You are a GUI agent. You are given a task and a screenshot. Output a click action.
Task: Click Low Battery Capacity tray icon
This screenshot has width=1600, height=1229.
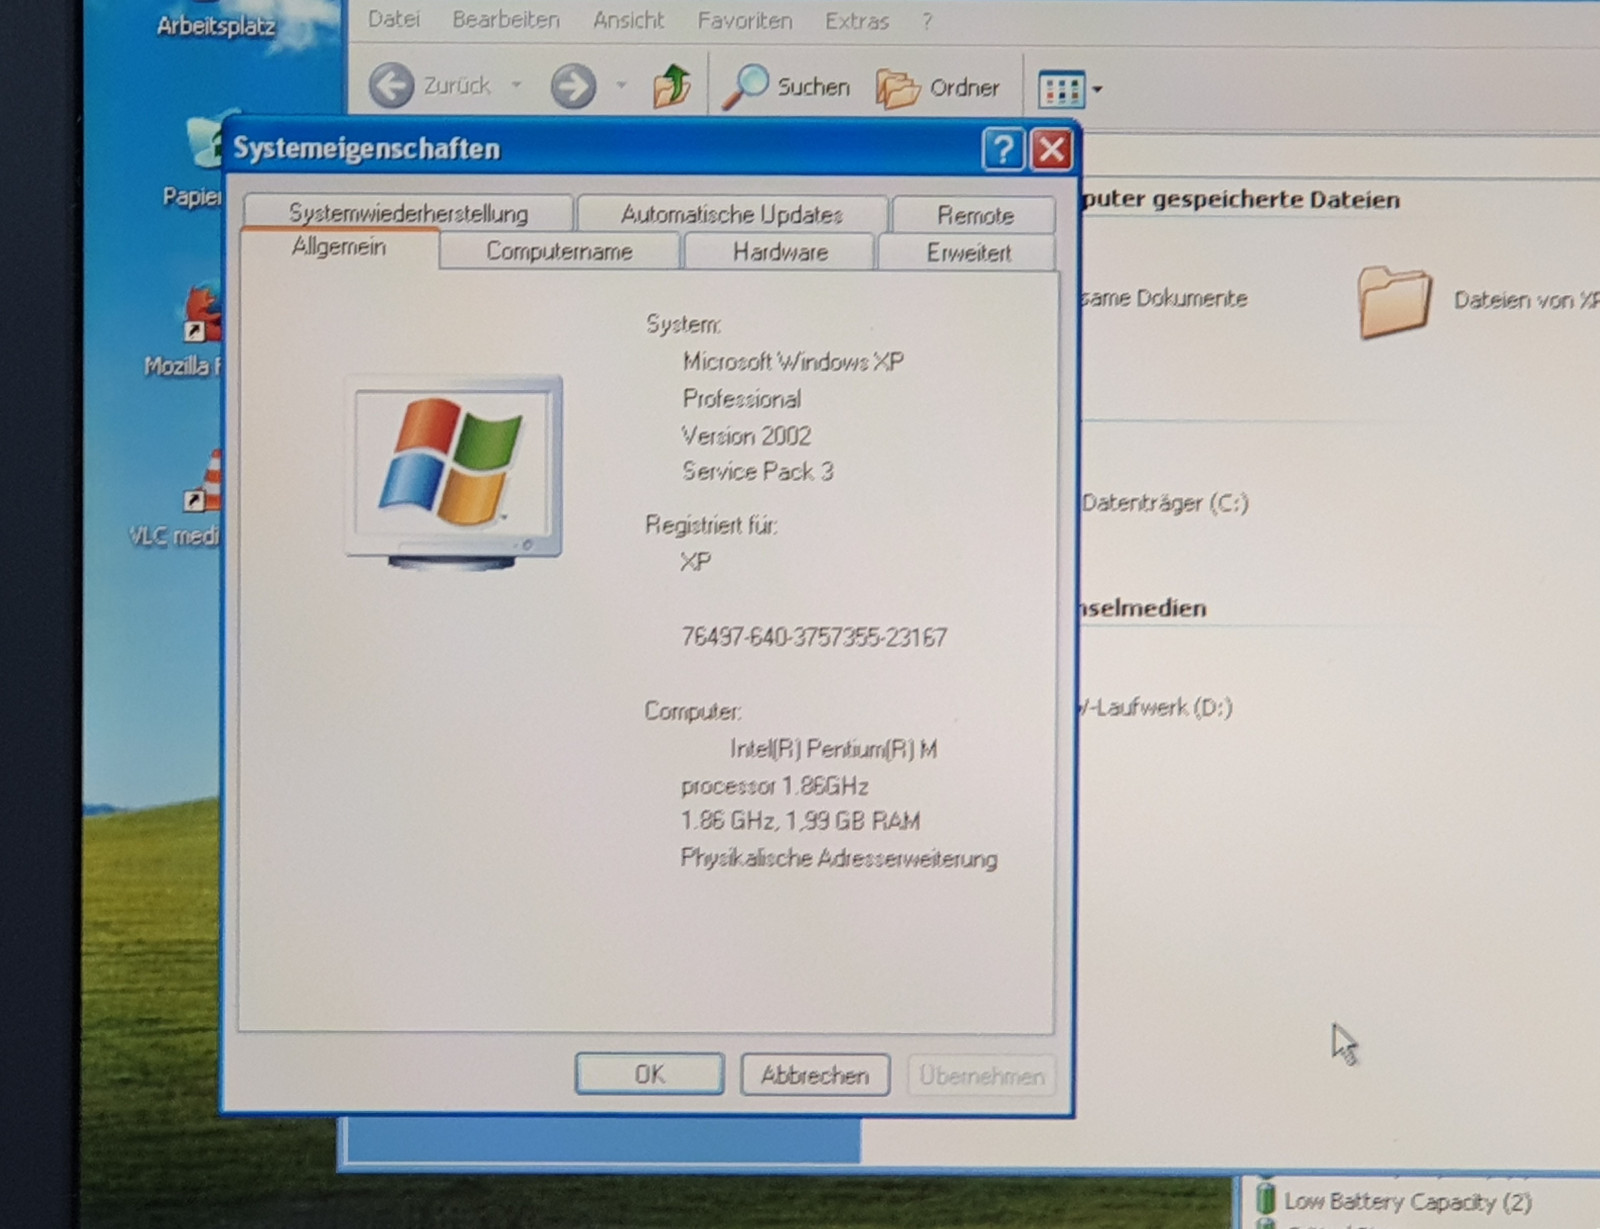[1266, 1198]
